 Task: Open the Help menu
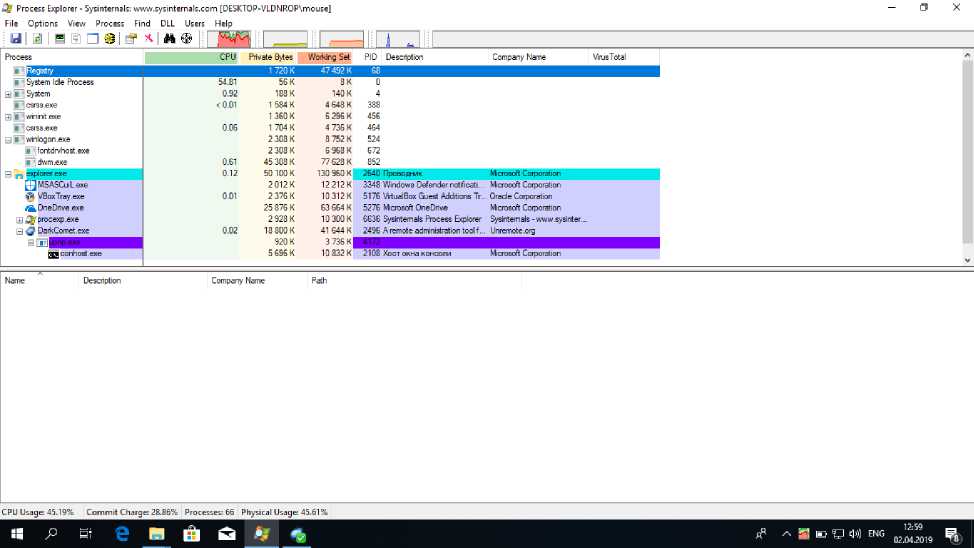coord(223,23)
